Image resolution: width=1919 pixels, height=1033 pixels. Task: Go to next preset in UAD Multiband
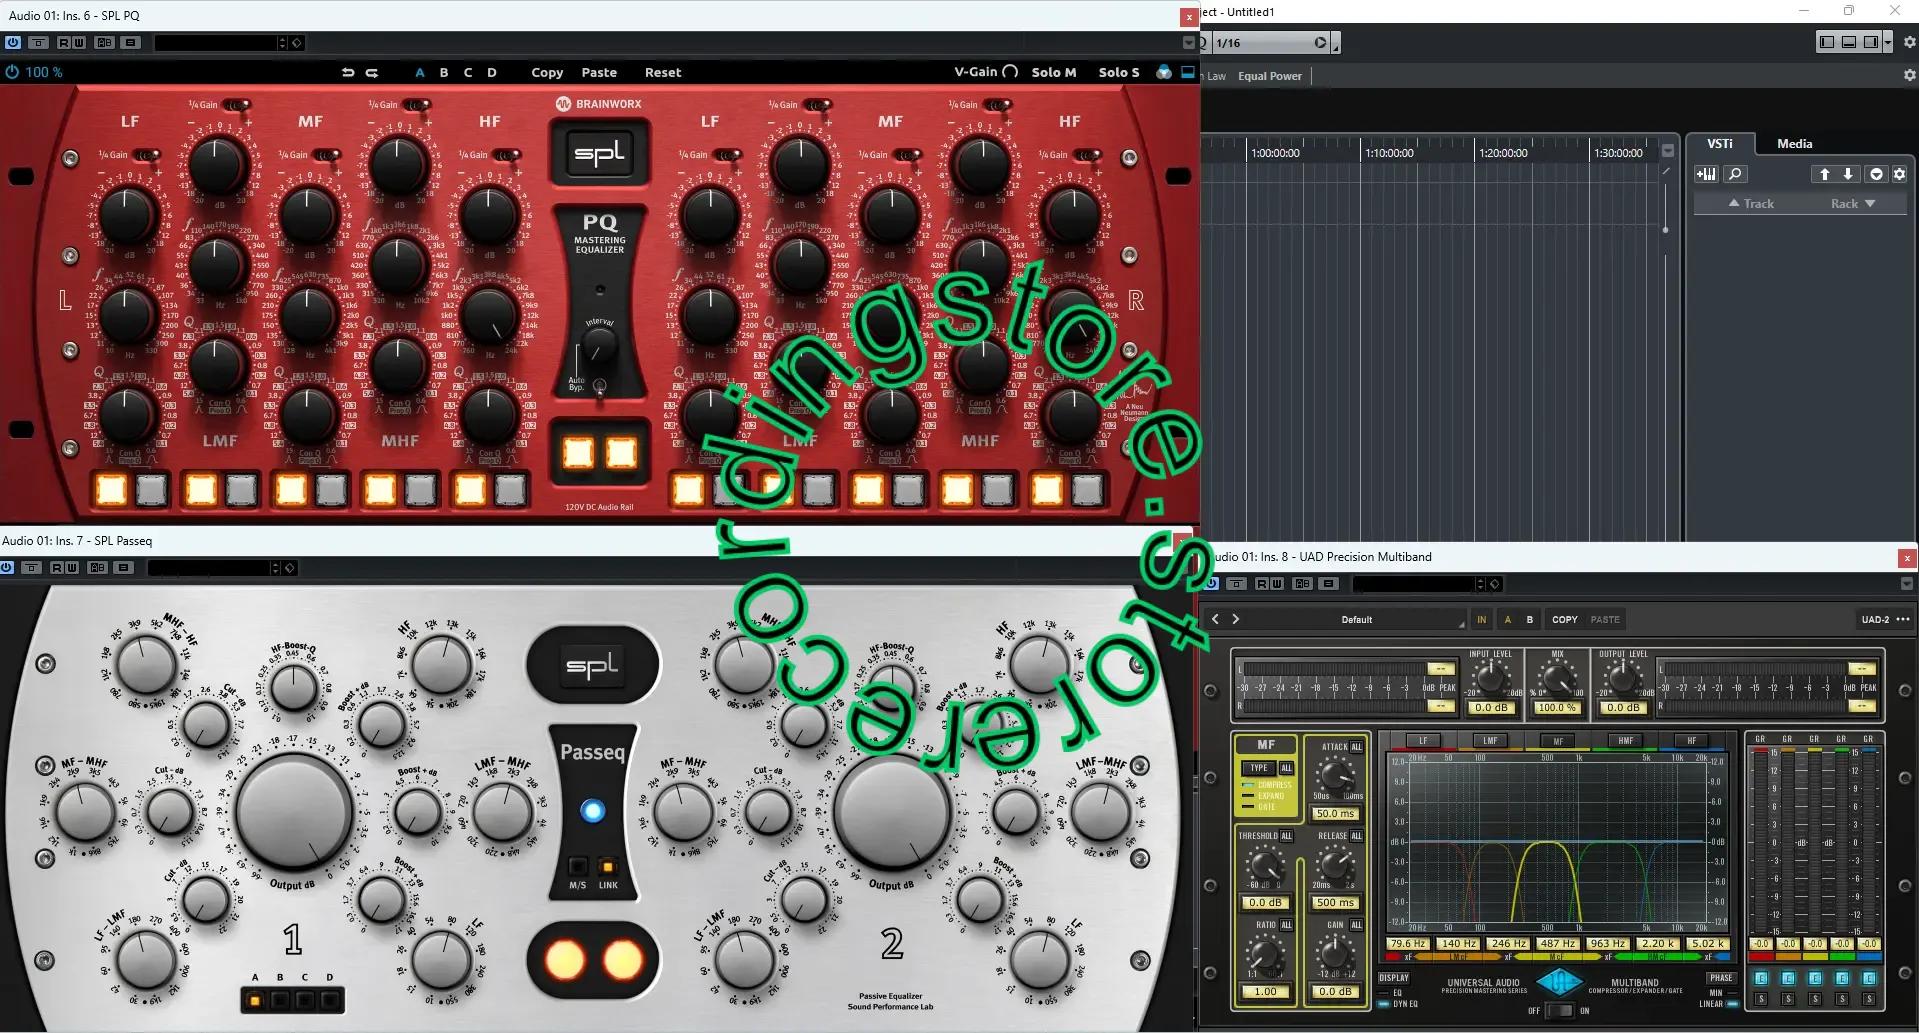pyautogui.click(x=1236, y=619)
